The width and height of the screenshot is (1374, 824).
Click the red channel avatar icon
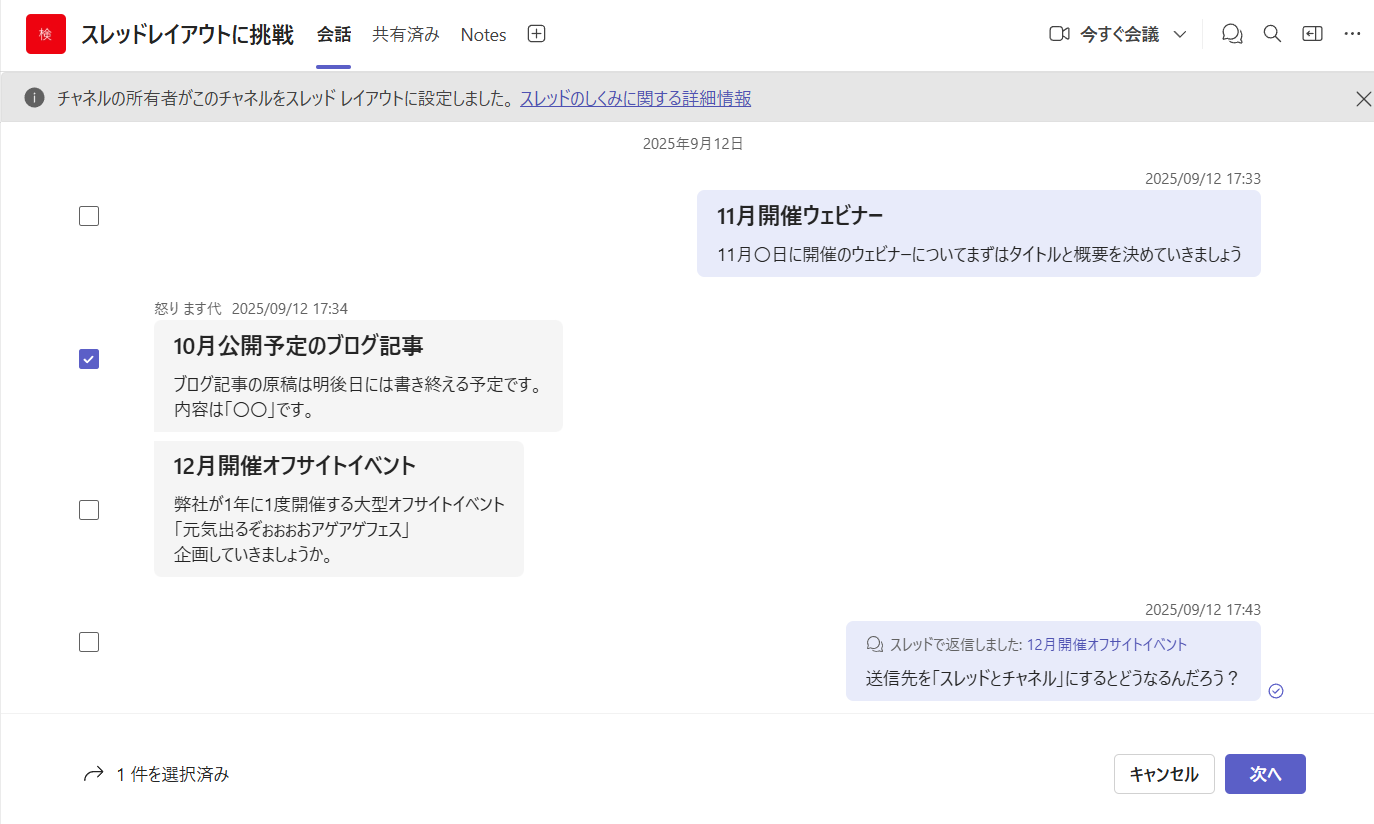46,34
